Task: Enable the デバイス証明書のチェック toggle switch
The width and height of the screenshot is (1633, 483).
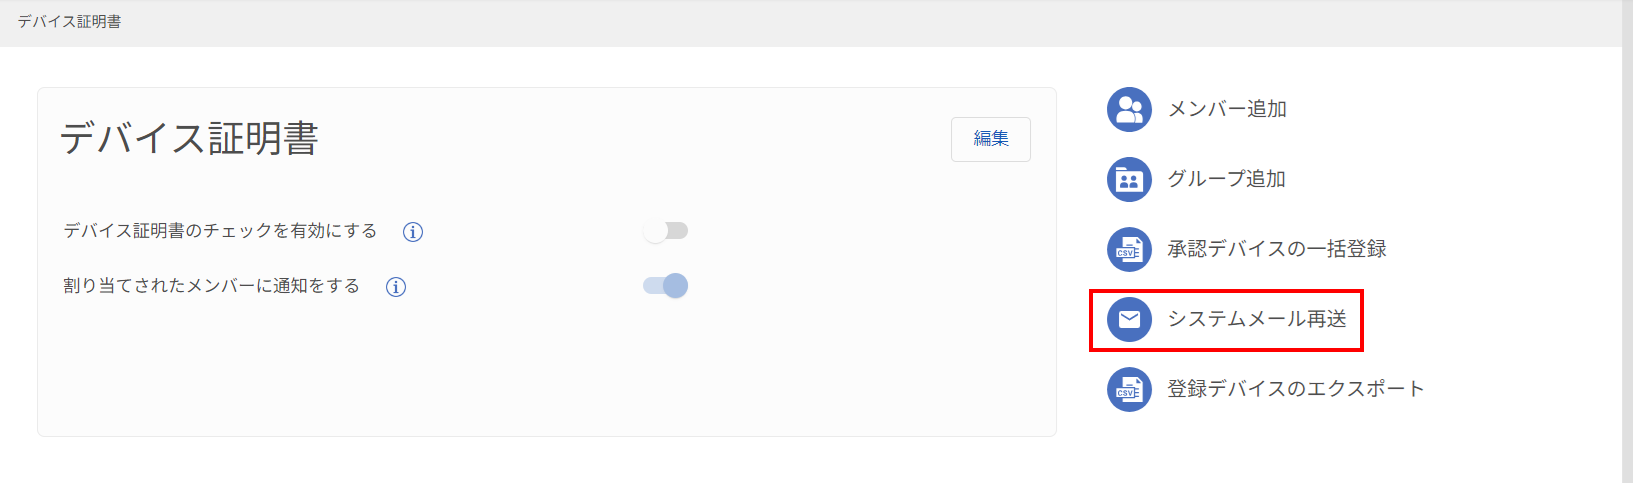Action: pyautogui.click(x=666, y=231)
